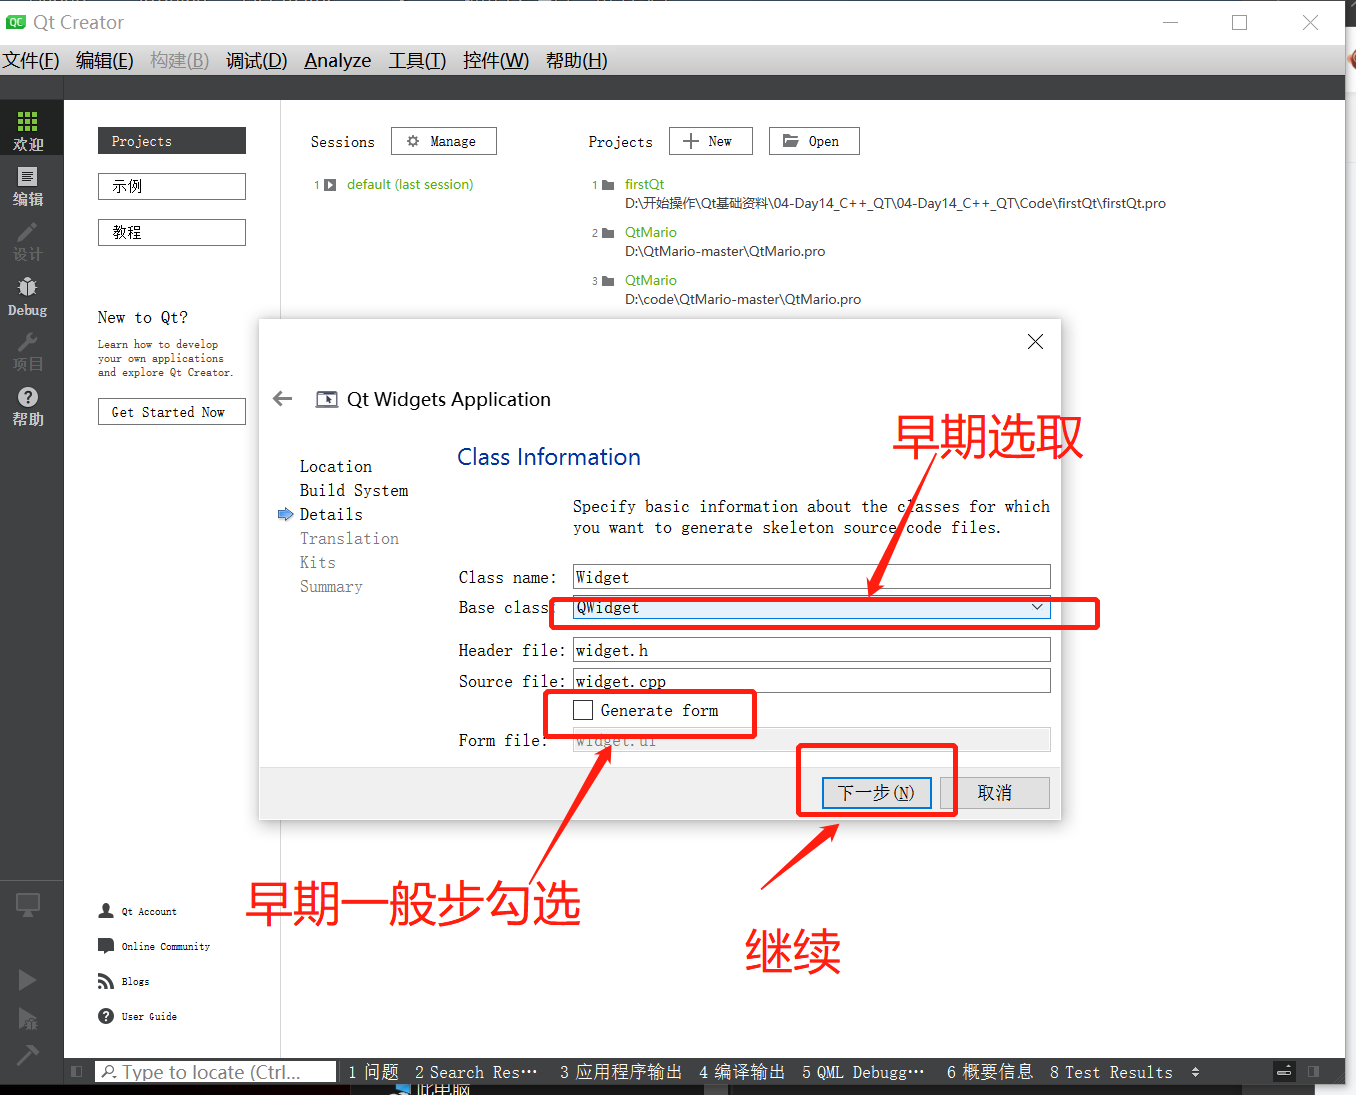Viewport: 1356px width, 1095px height.
Task: Open output panes selector arrows
Action: [x=1196, y=1072]
